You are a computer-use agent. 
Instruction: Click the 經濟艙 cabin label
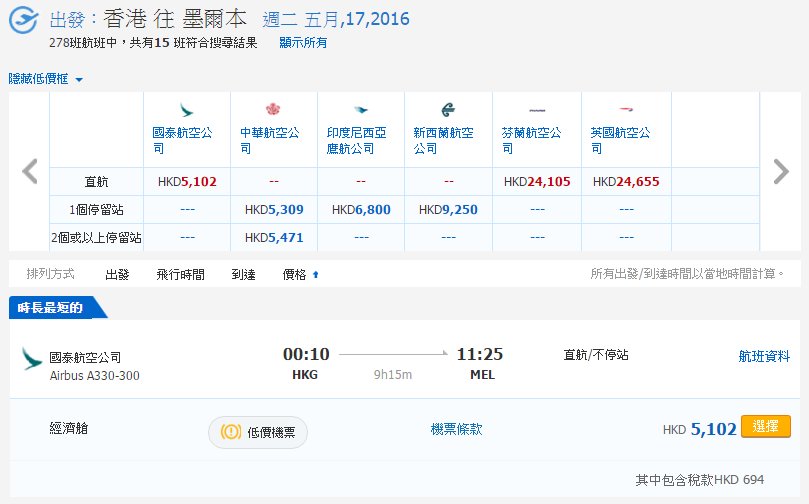click(x=69, y=428)
